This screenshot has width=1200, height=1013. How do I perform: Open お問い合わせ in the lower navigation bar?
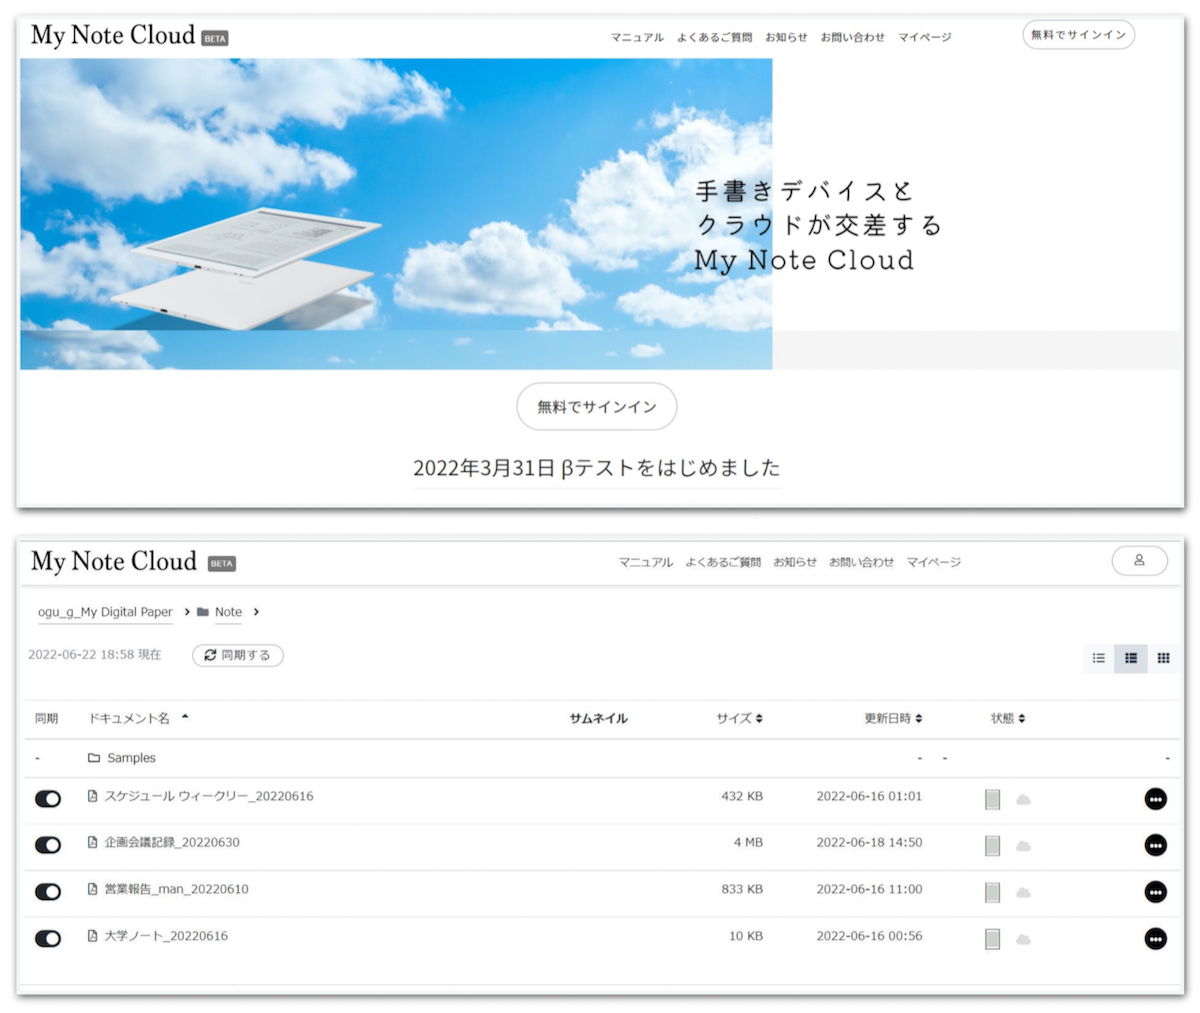click(861, 562)
